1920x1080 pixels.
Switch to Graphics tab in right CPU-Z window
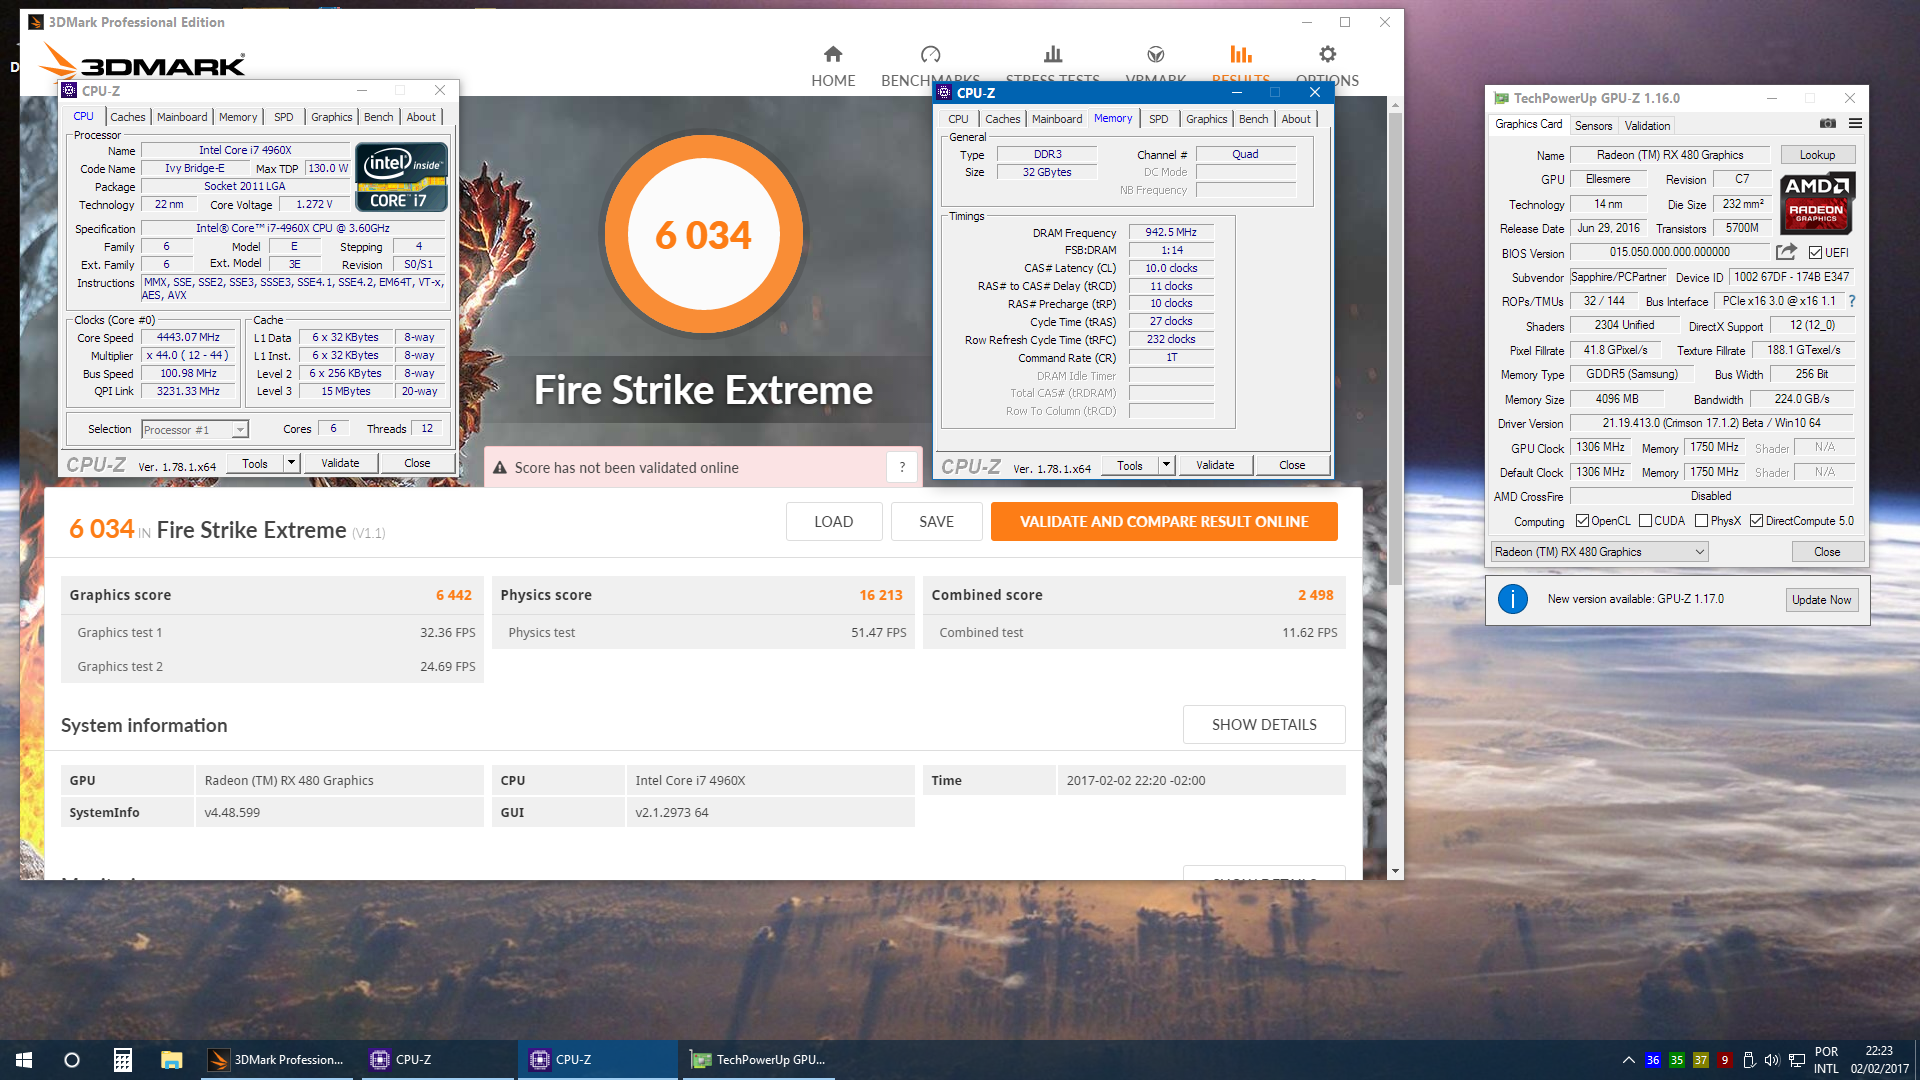pyautogui.click(x=1206, y=119)
